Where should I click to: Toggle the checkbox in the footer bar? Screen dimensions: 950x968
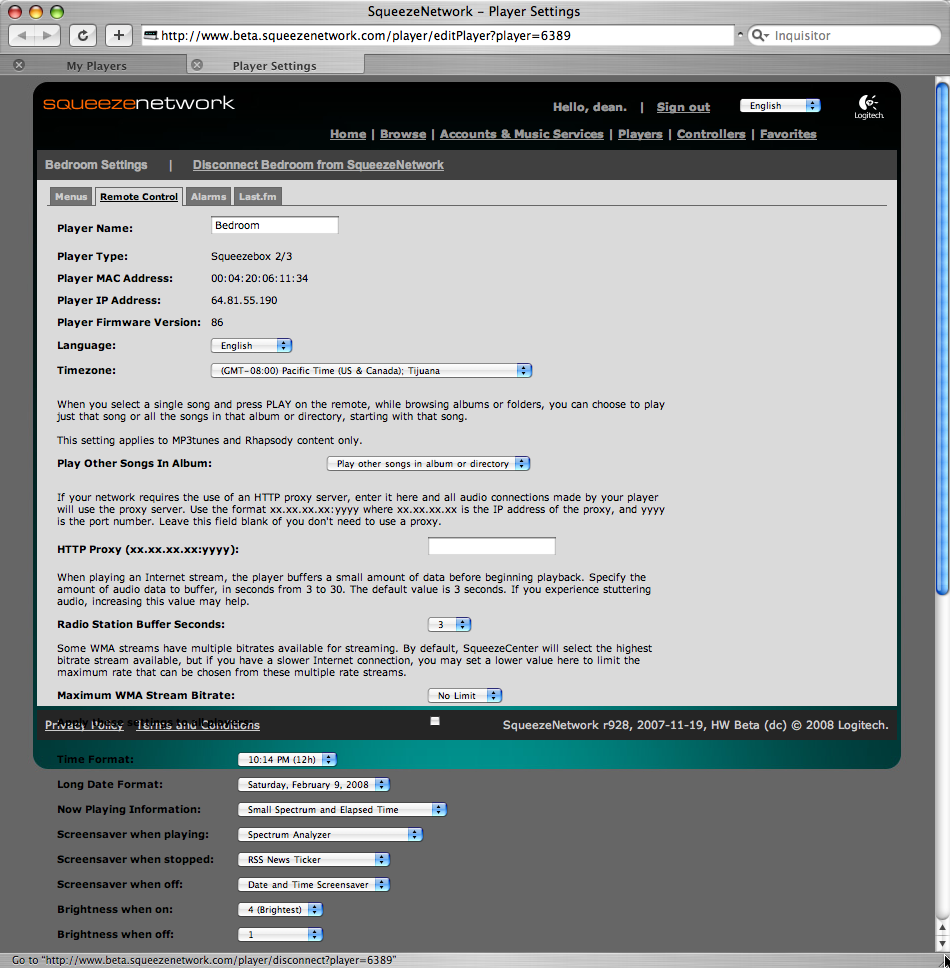pyautogui.click(x=434, y=720)
